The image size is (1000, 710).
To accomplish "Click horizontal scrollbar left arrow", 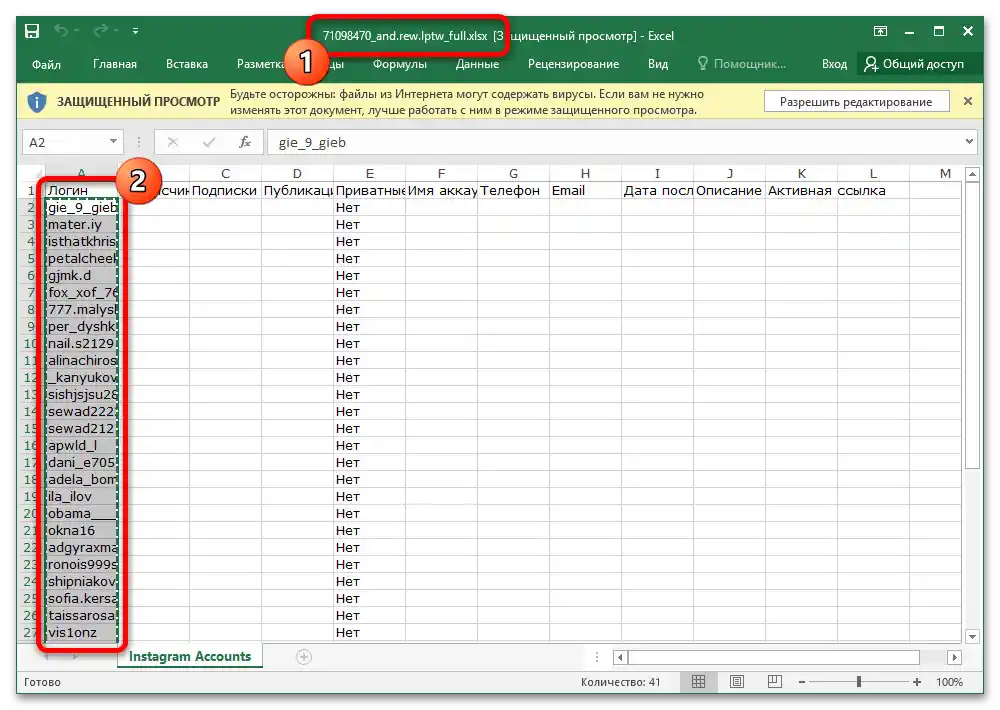I will tap(621, 657).
